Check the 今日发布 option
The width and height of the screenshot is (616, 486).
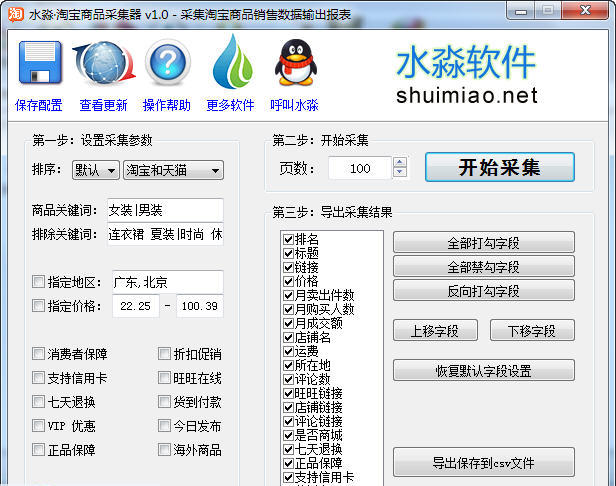click(x=164, y=425)
